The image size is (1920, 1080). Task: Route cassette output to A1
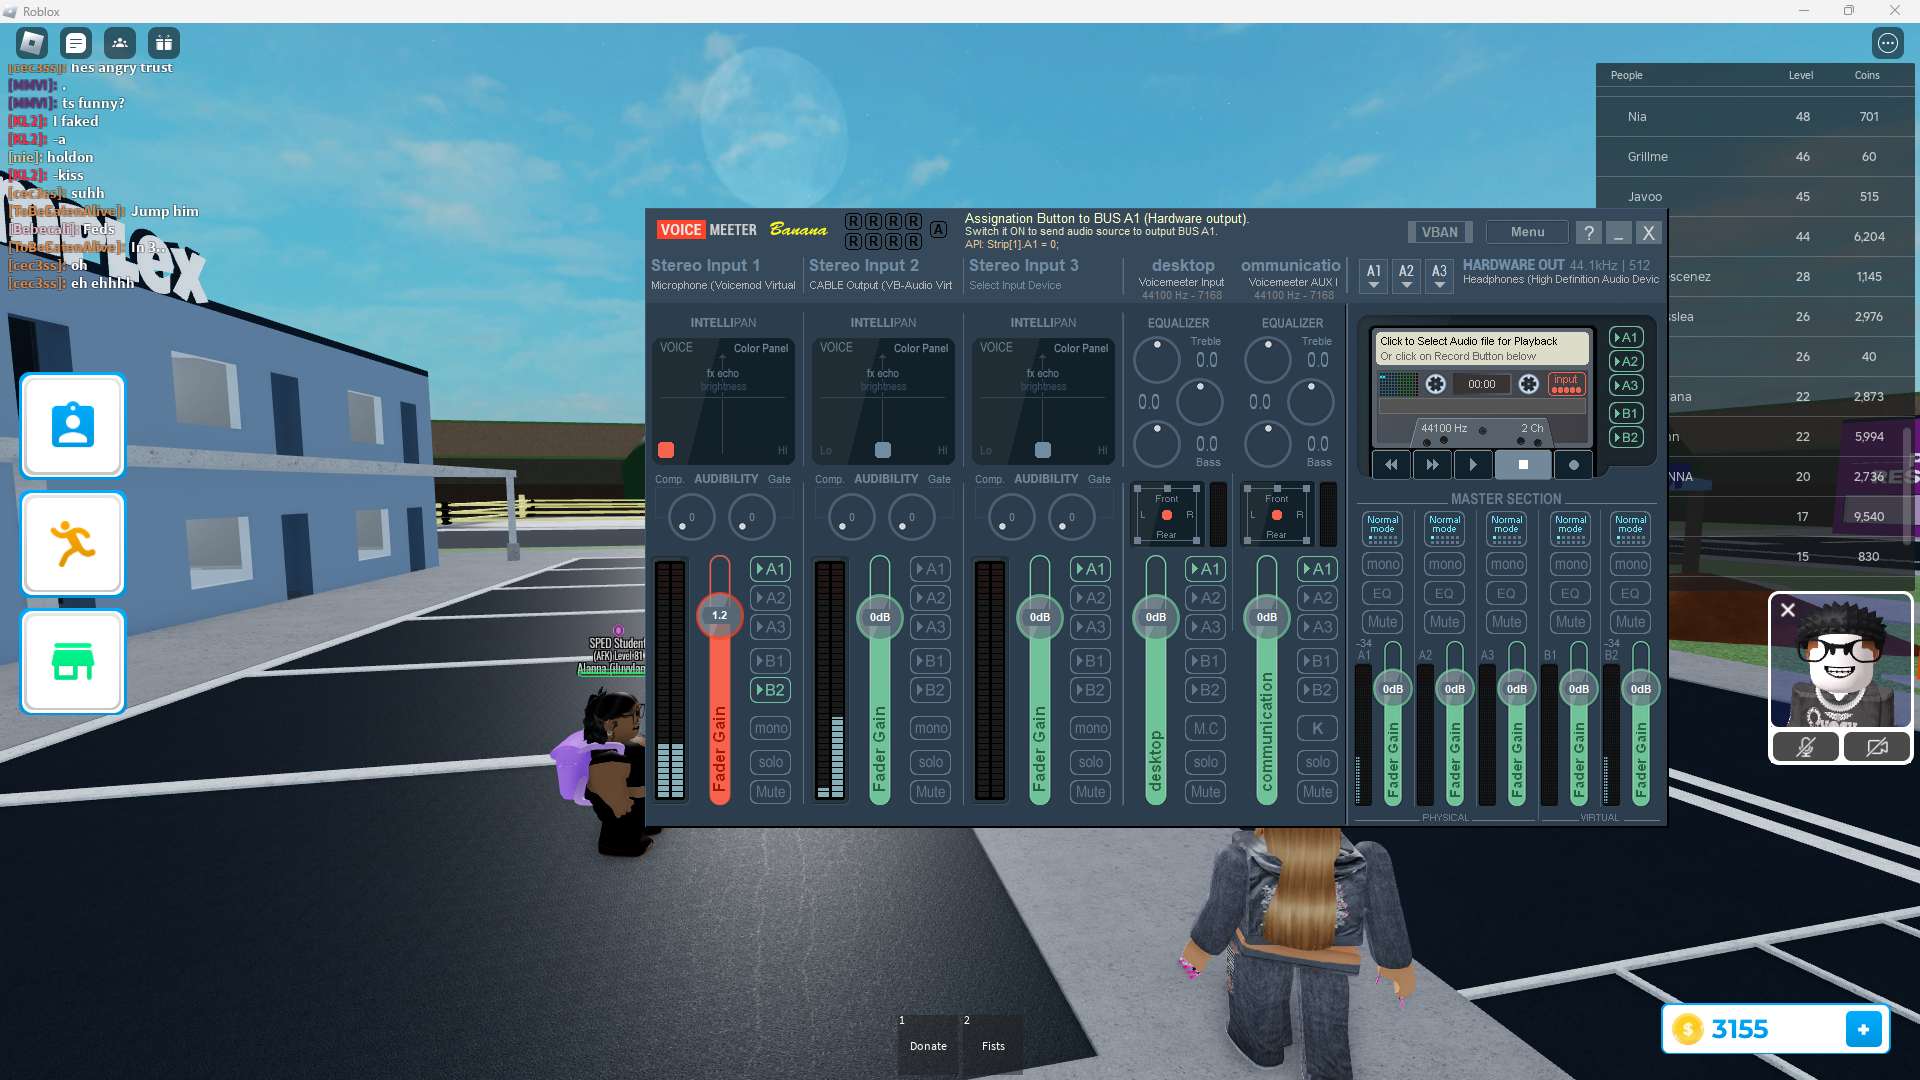click(1626, 338)
